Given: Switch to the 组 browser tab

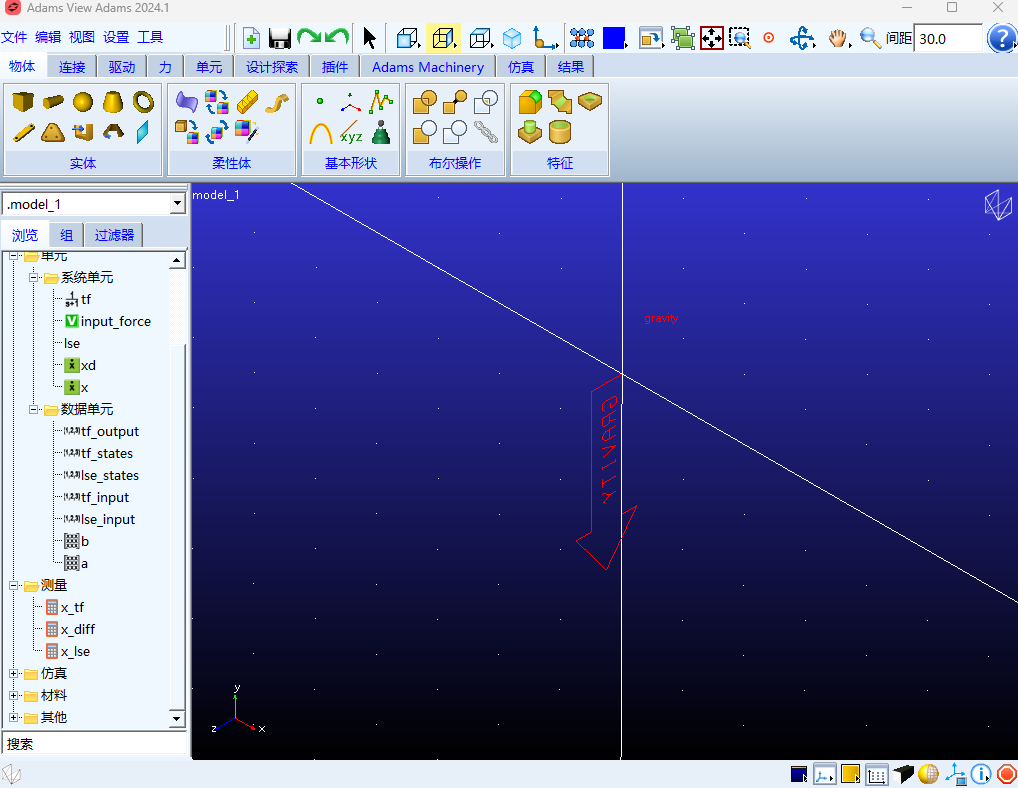Looking at the screenshot, I should click(x=66, y=235).
